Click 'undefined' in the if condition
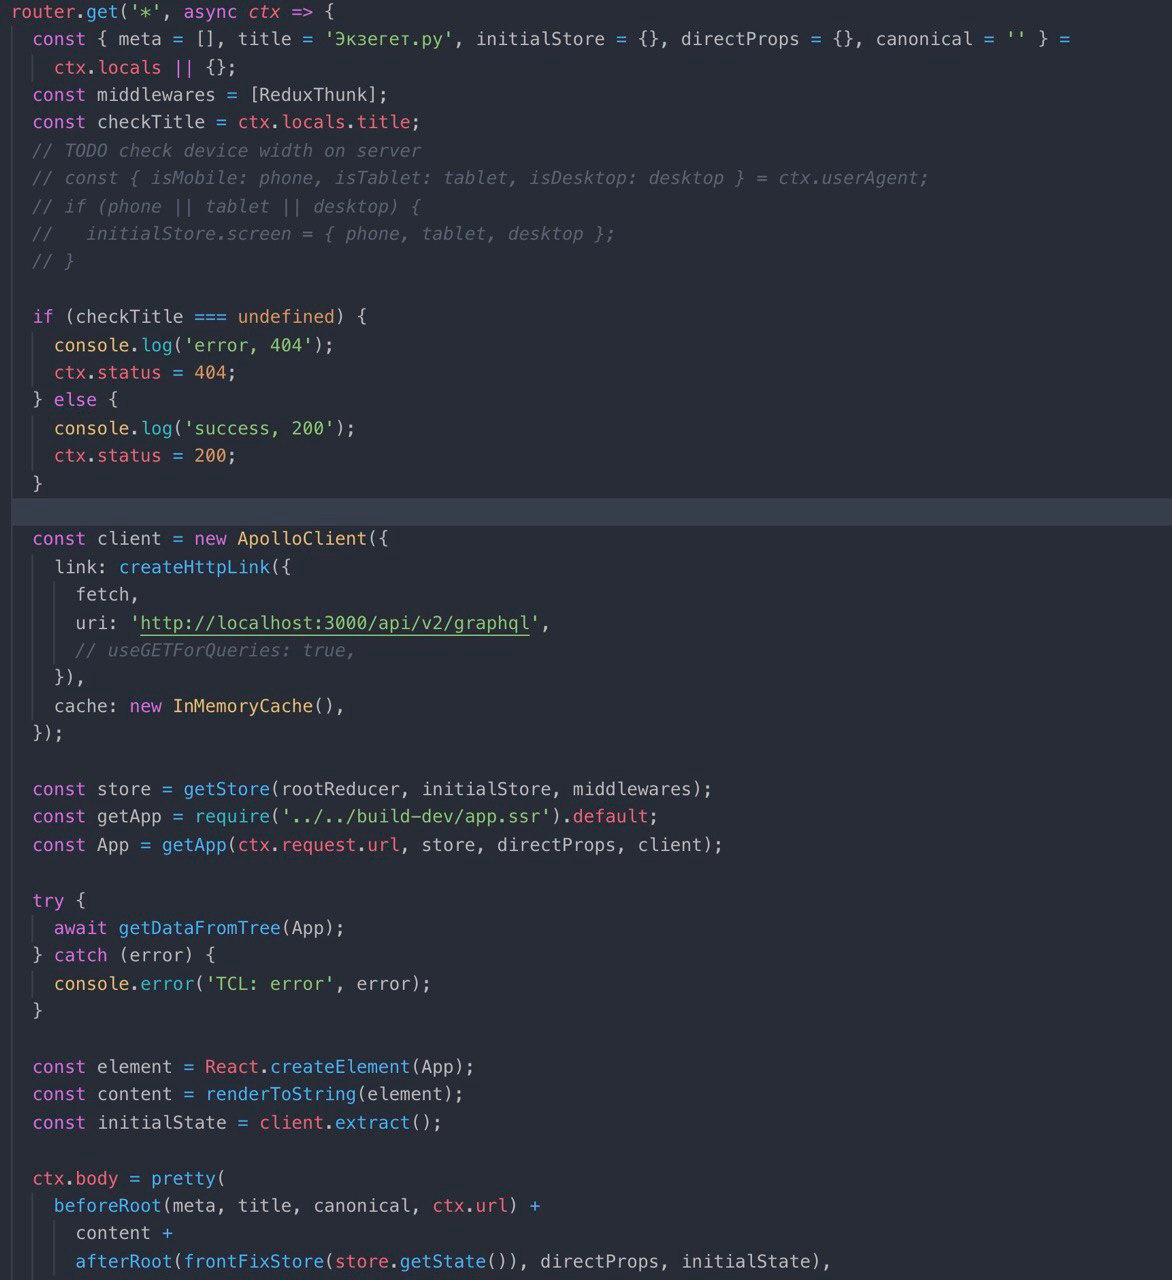Viewport: 1172px width, 1280px height. pyautogui.click(x=286, y=317)
